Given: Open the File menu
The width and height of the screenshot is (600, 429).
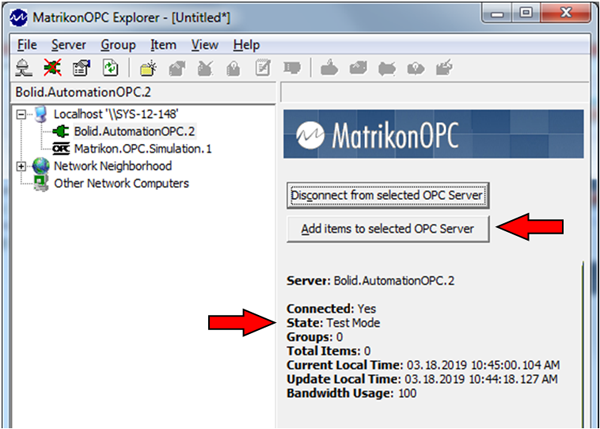Looking at the screenshot, I should (27, 45).
